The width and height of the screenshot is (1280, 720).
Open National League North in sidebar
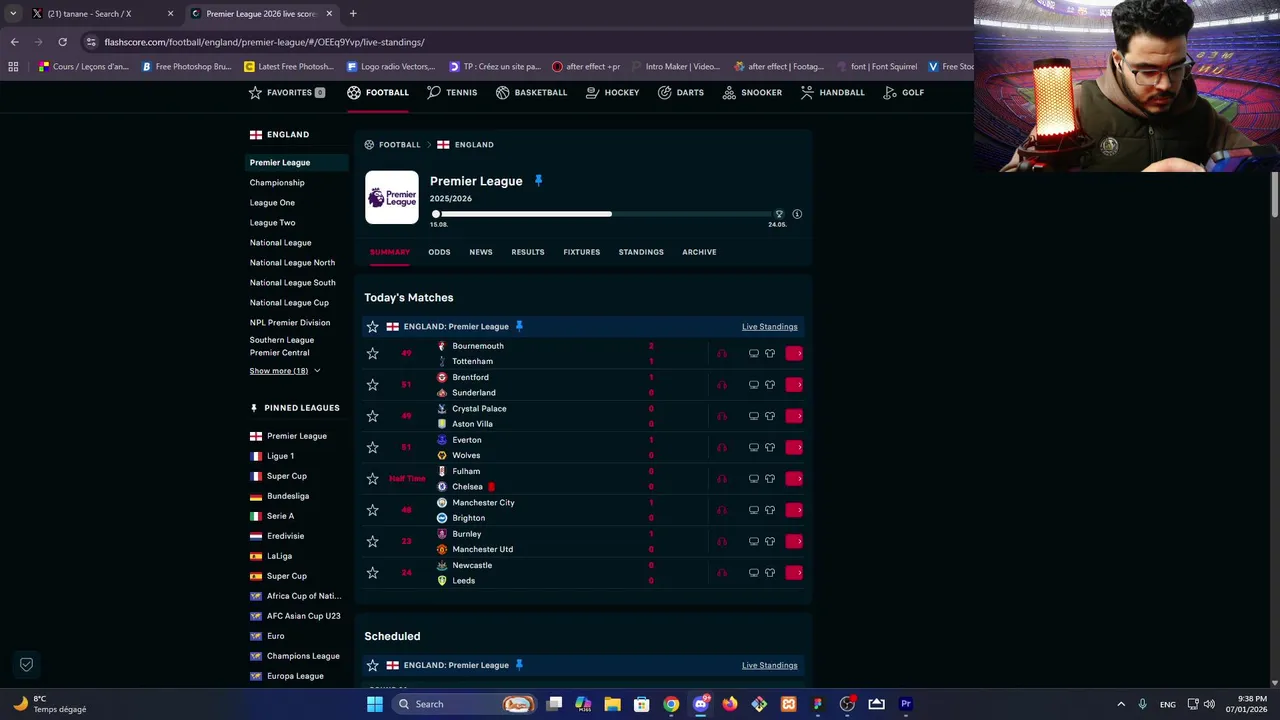[x=292, y=263]
